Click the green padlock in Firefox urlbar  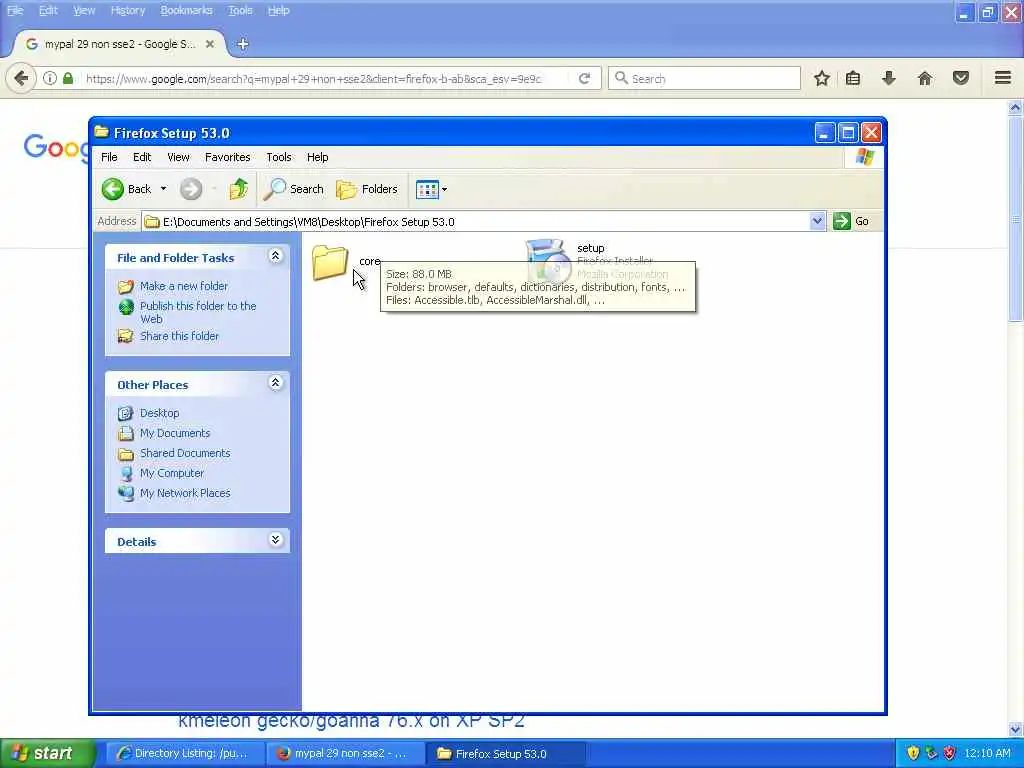[x=68, y=78]
